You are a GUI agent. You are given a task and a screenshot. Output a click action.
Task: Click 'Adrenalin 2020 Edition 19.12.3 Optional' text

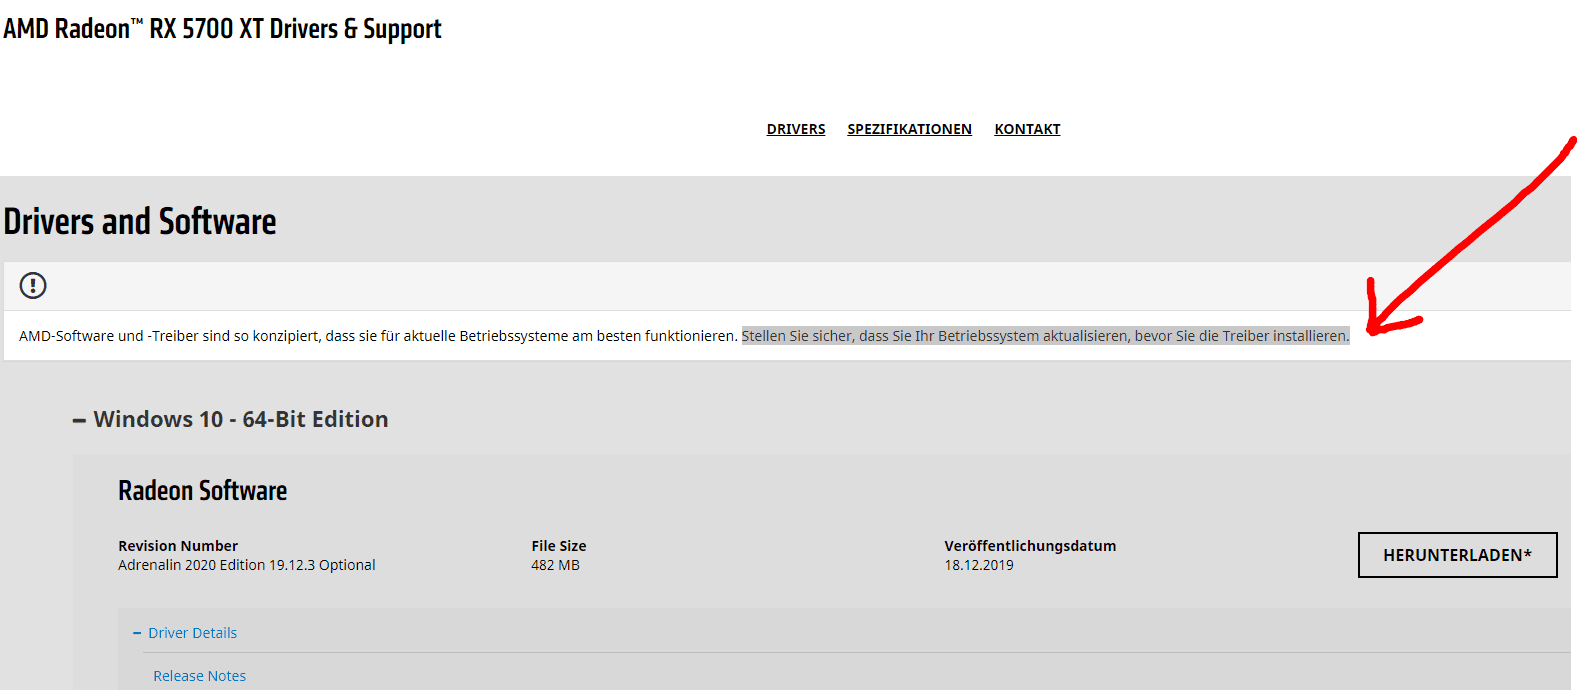[247, 565]
